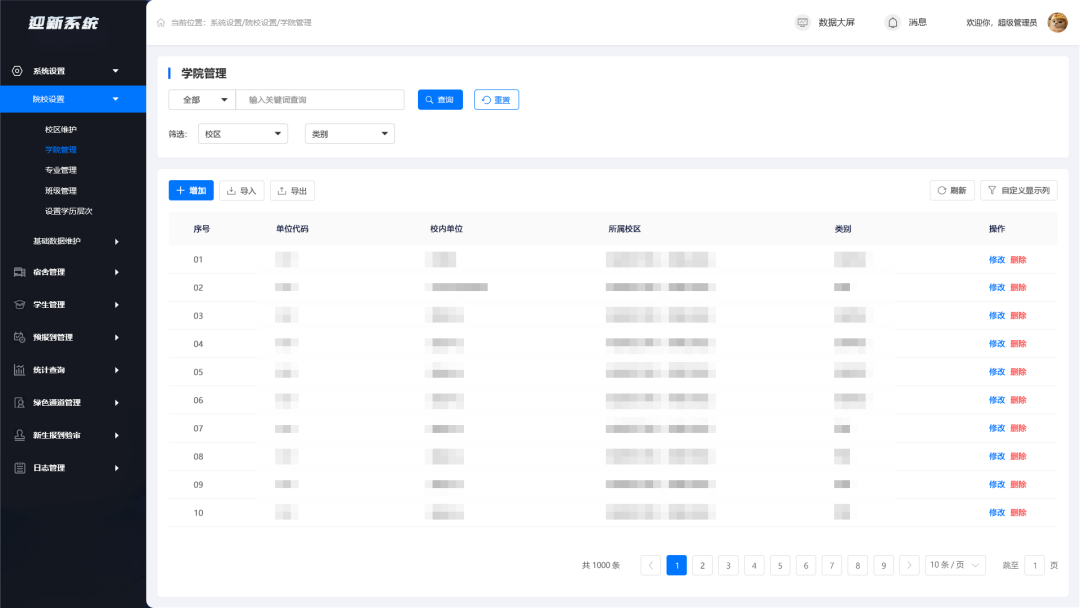This screenshot has width=1080, height=608.
Task: Click 修改 link in row 07
Action: [x=997, y=428]
